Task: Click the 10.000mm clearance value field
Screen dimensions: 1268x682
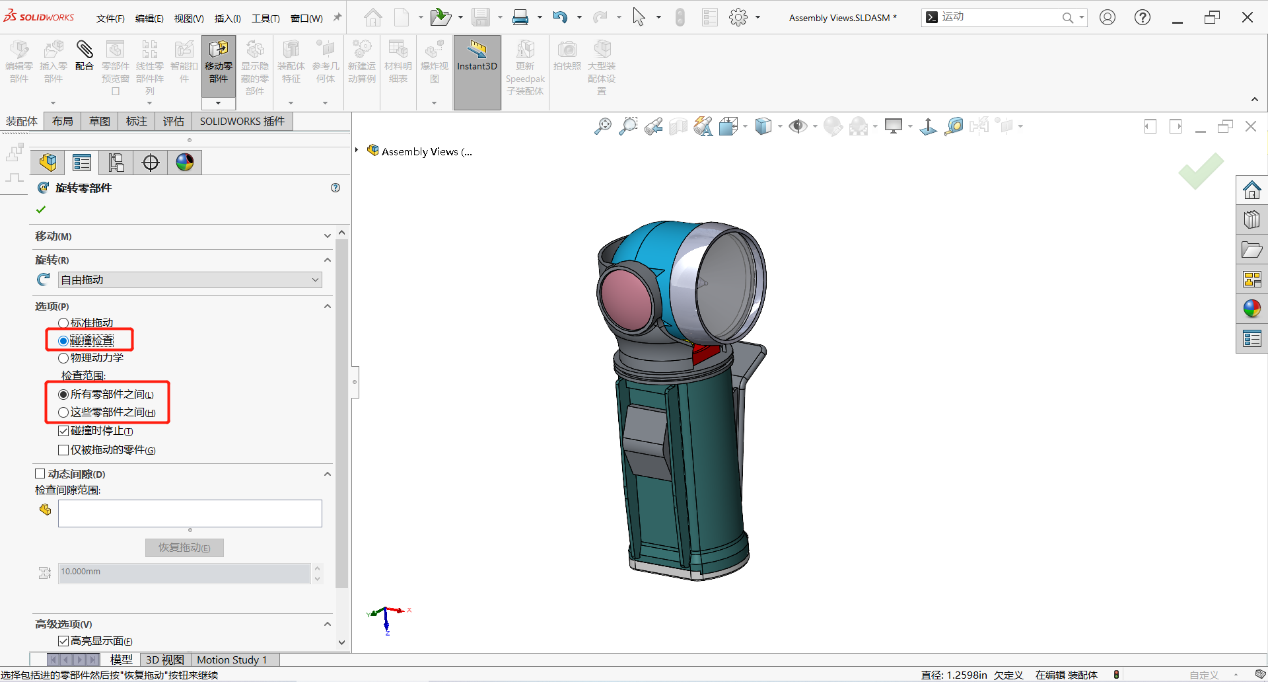Action: pyautogui.click(x=184, y=573)
